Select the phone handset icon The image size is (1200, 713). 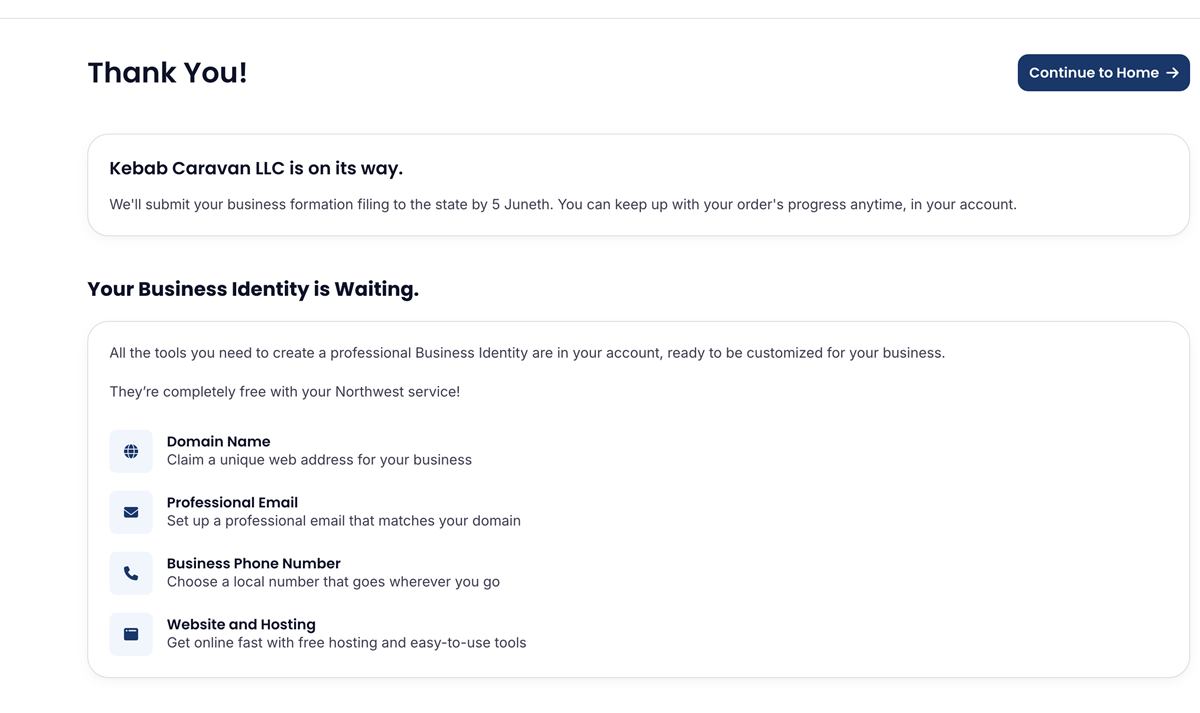pyautogui.click(x=131, y=573)
